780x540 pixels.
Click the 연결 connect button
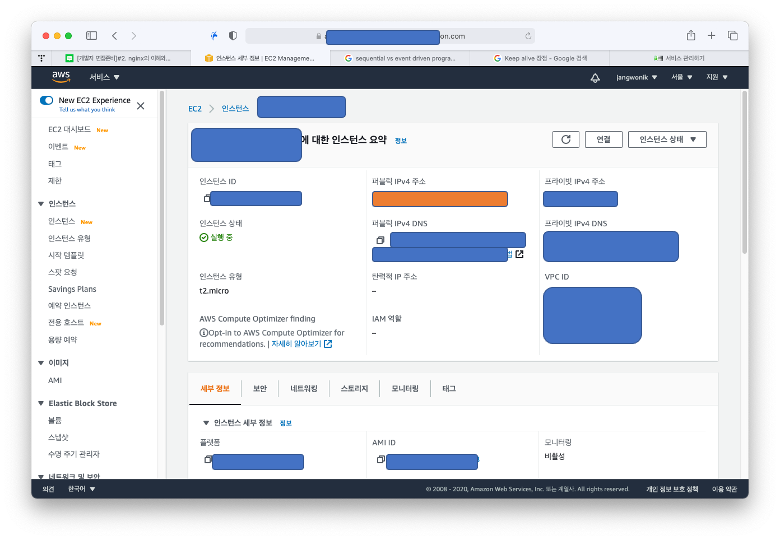click(603, 140)
